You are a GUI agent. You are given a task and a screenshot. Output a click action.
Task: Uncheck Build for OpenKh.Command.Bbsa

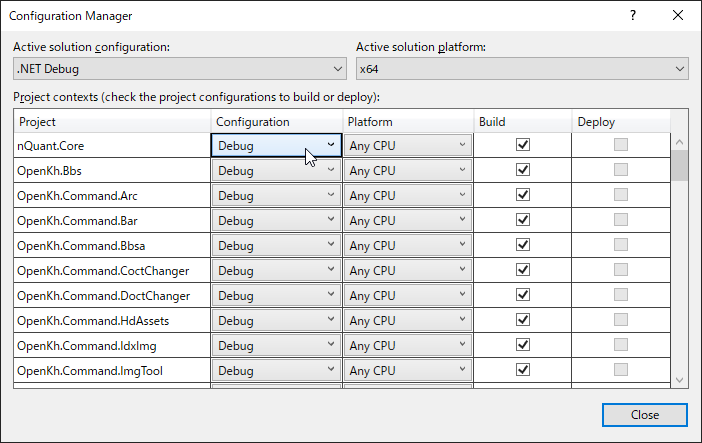(x=522, y=245)
